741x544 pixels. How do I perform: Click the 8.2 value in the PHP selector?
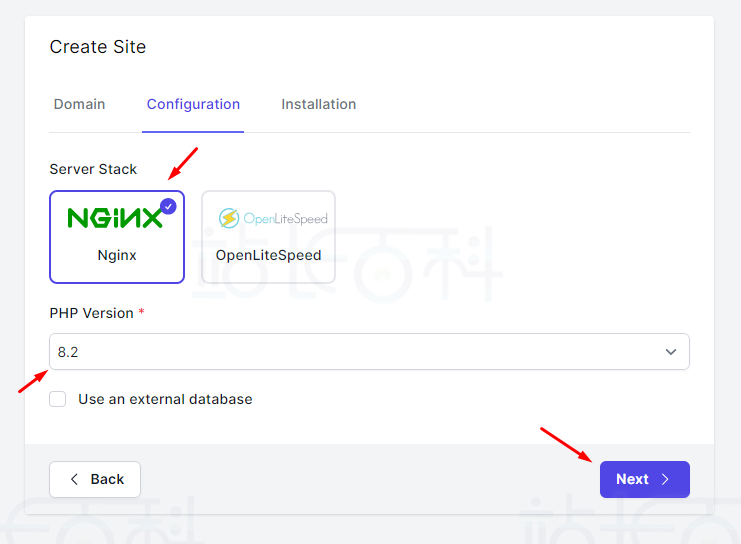click(68, 352)
